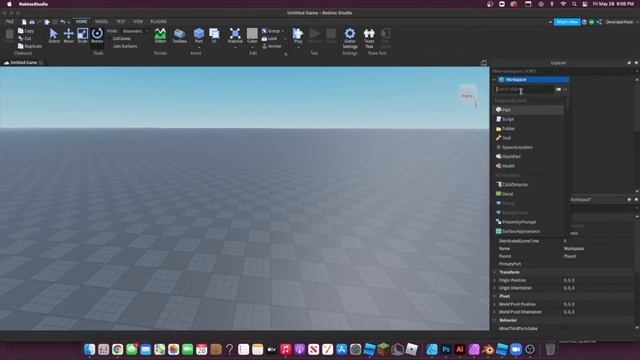Expand the Part dropdown arrow below Part
Screen dimensions: 640x360
click(x=199, y=47)
